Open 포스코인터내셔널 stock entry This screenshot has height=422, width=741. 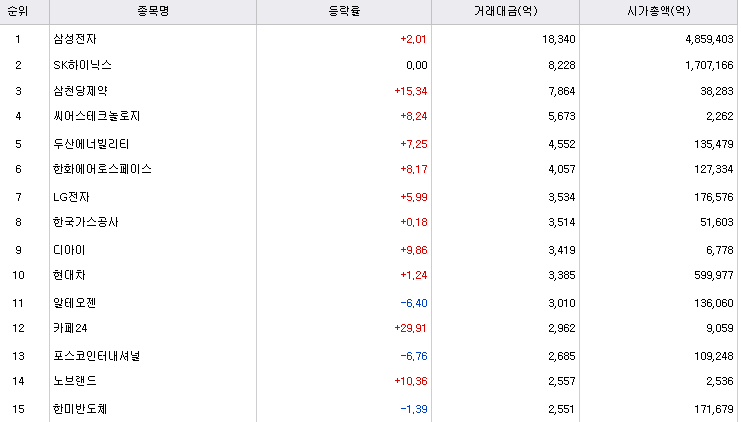96,355
